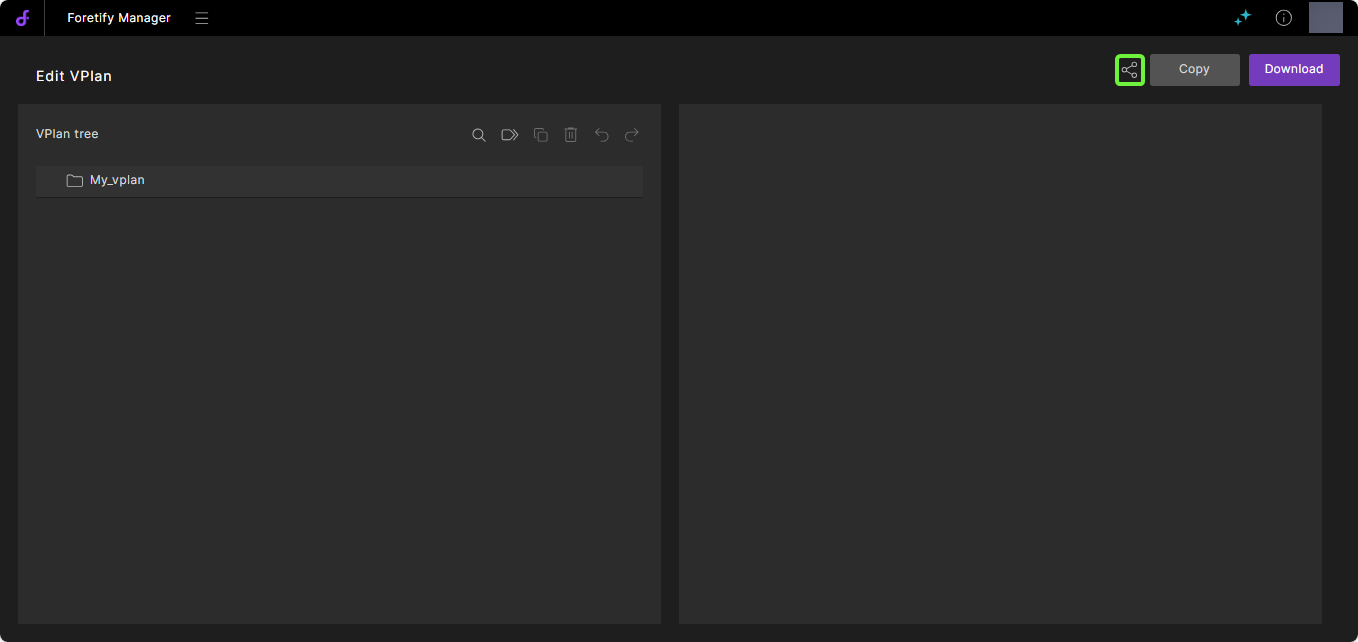Click the highlighted share icon

coord(1129,70)
